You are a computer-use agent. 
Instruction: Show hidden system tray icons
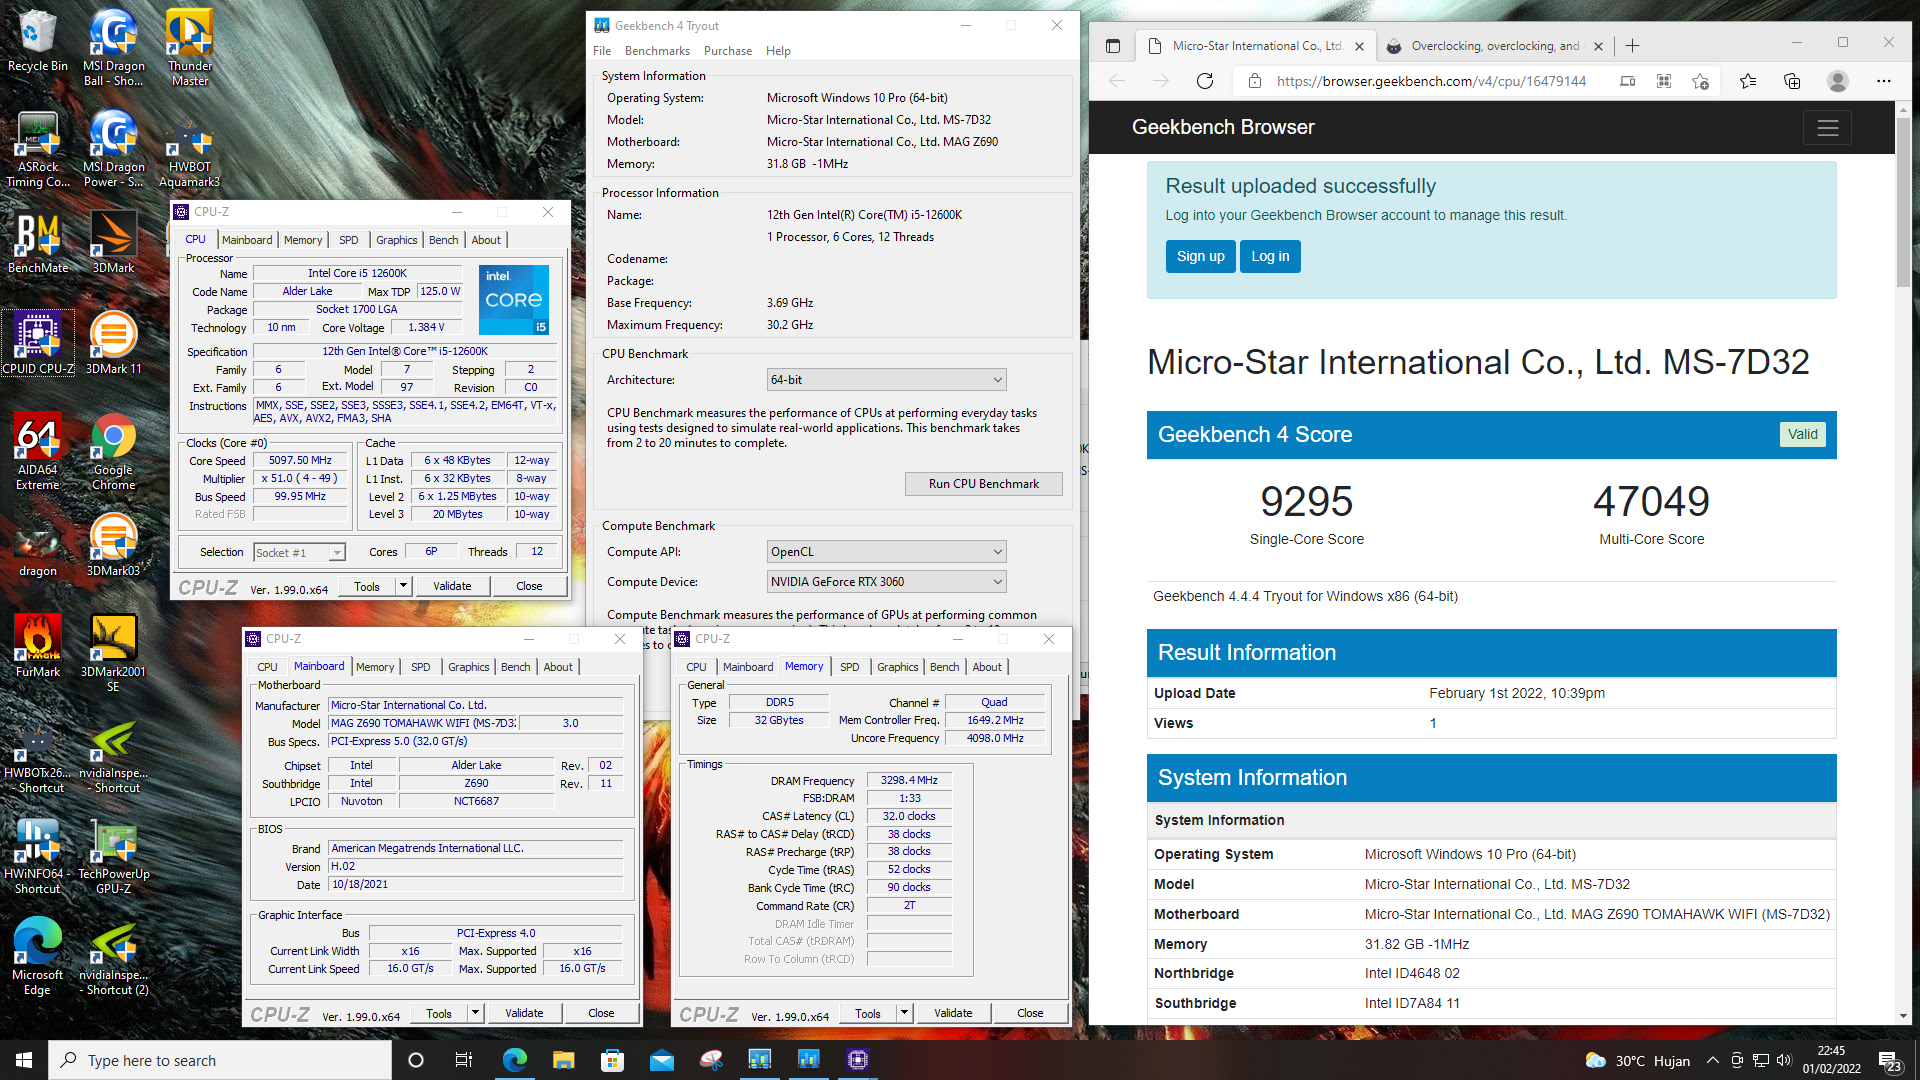[1712, 1060]
